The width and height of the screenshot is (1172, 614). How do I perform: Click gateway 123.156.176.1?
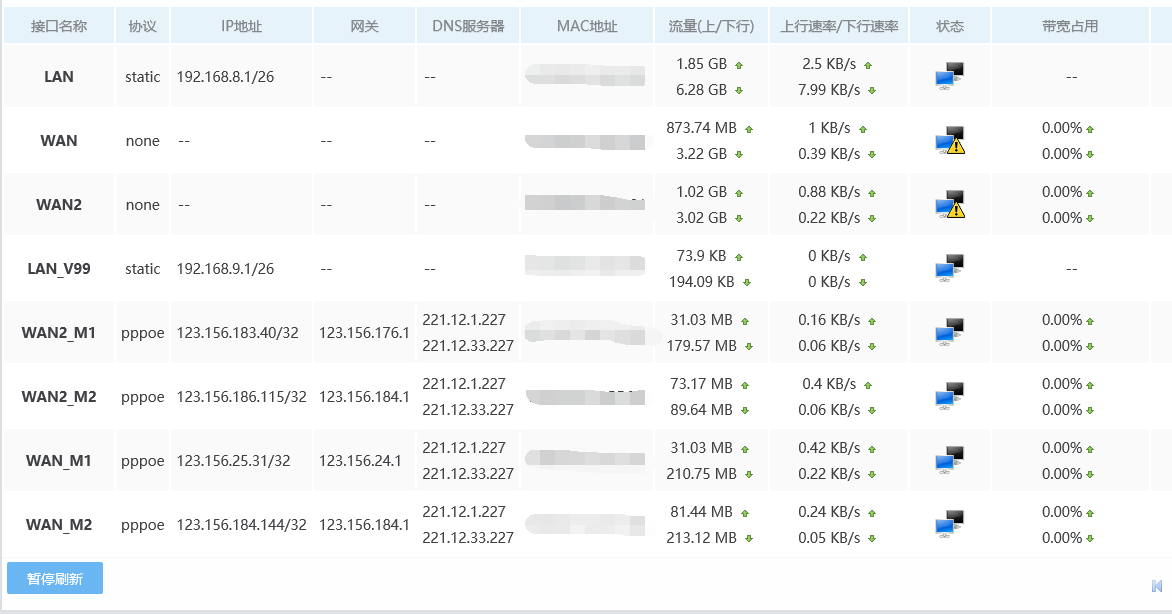coord(364,332)
